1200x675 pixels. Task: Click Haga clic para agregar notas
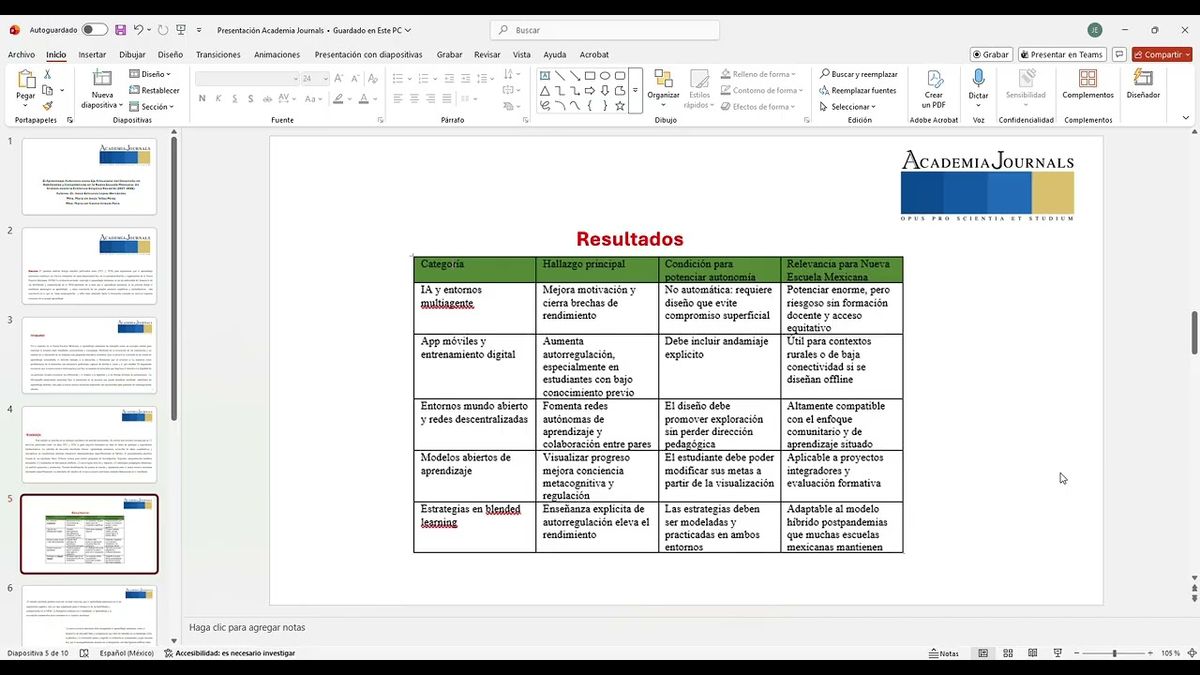(x=247, y=627)
